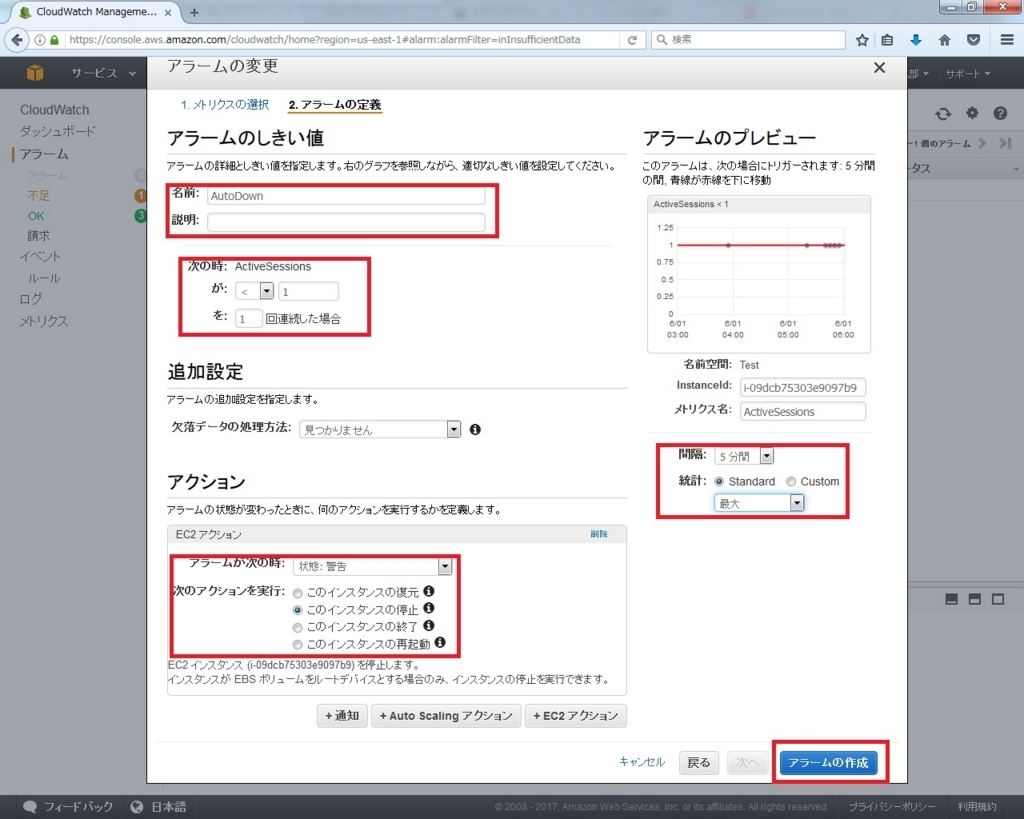Click the AWS cube logo icon
The width and height of the screenshot is (1024, 819).
coord(35,72)
